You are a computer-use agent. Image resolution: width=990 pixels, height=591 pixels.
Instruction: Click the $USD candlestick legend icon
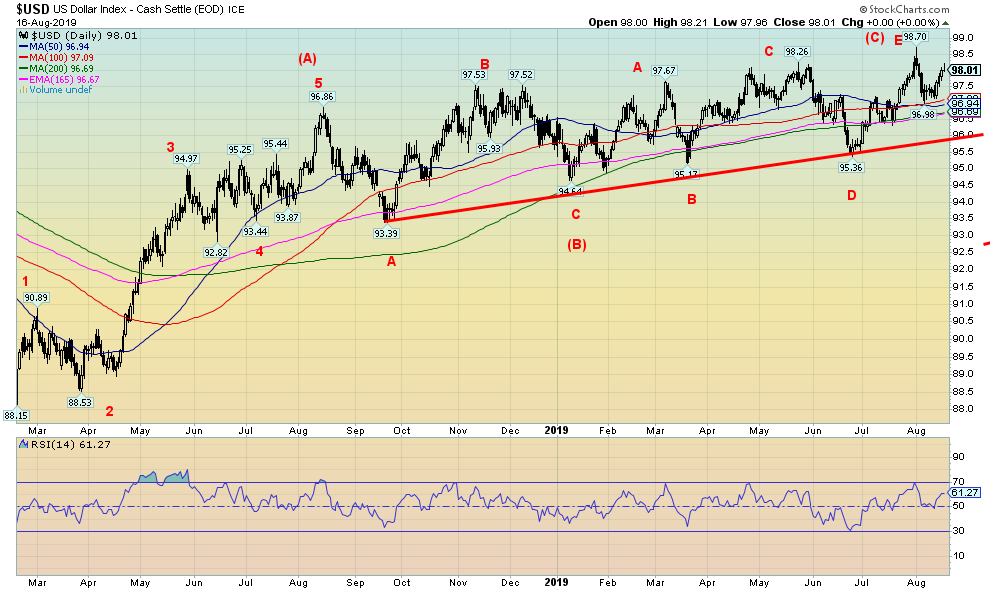pyautogui.click(x=22, y=35)
